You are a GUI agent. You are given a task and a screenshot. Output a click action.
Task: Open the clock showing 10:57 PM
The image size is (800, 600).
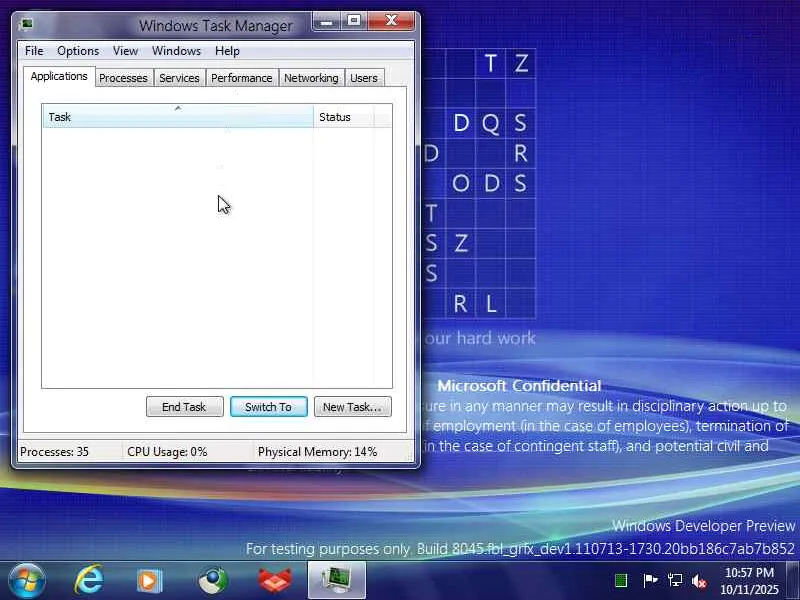(749, 581)
